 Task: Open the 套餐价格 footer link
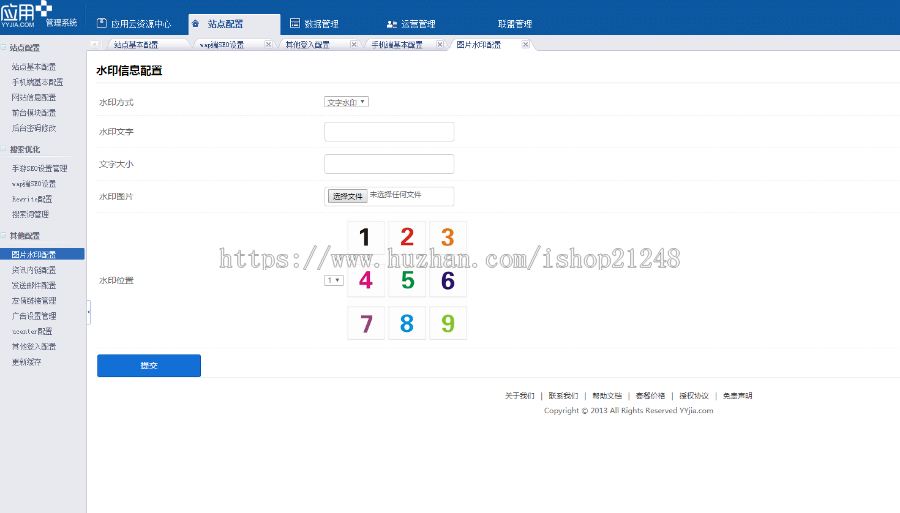[x=650, y=395]
